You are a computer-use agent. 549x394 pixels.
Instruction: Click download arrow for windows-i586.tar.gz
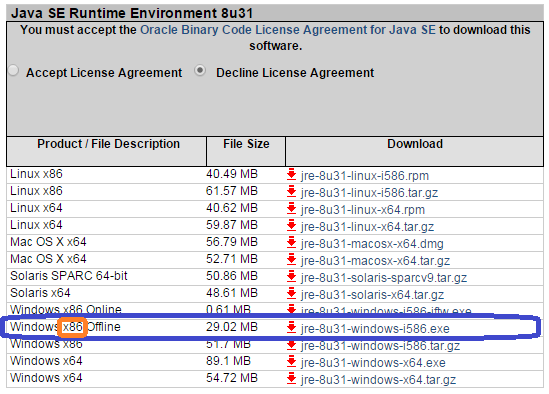click(x=291, y=345)
